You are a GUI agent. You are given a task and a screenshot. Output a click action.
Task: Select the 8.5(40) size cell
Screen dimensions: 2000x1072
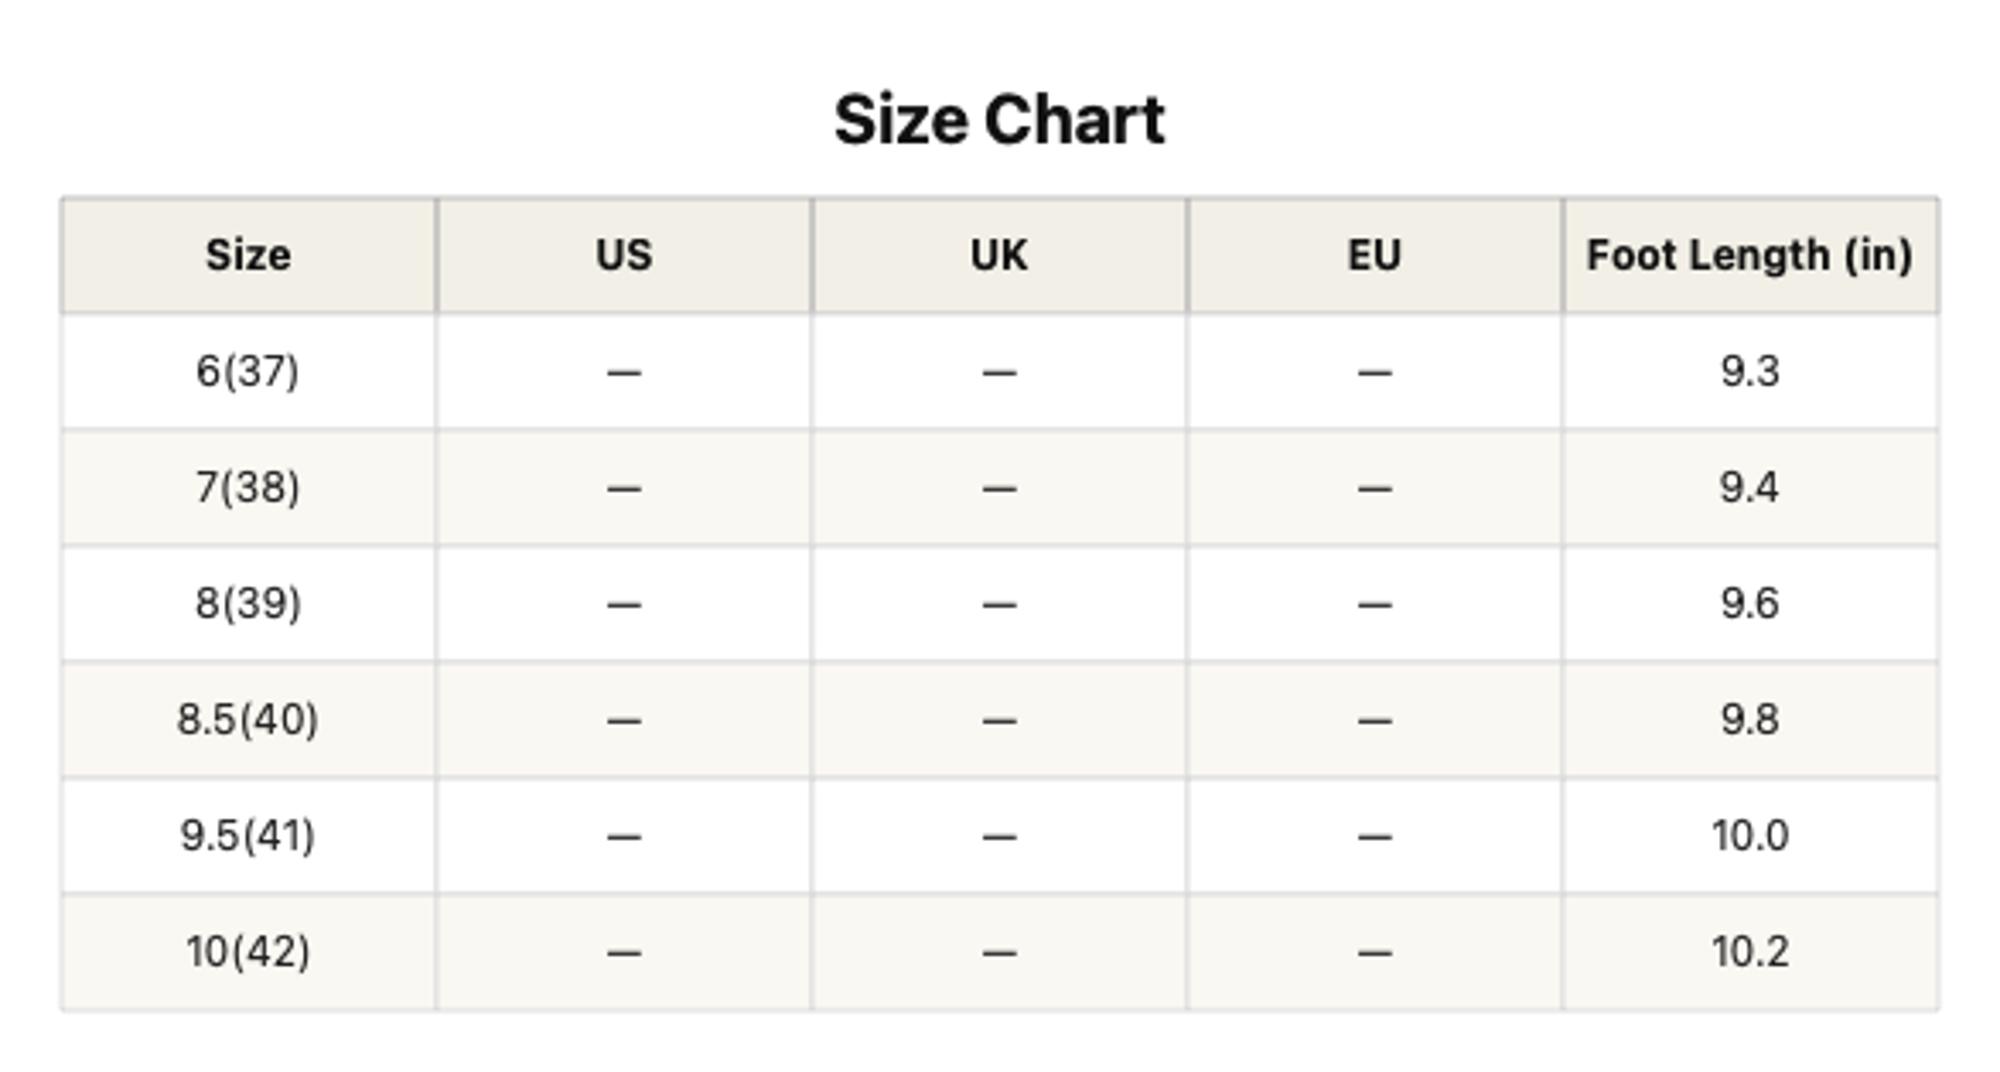(248, 720)
